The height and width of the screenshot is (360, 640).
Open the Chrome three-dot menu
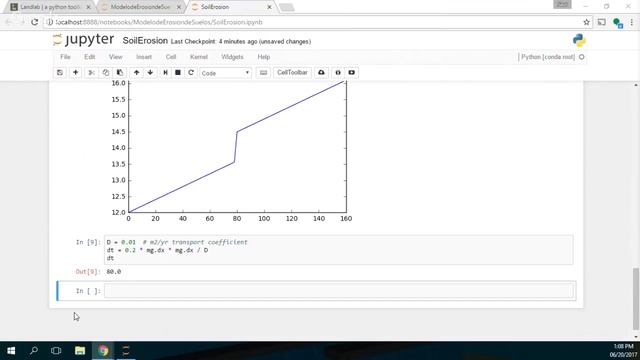click(x=631, y=22)
